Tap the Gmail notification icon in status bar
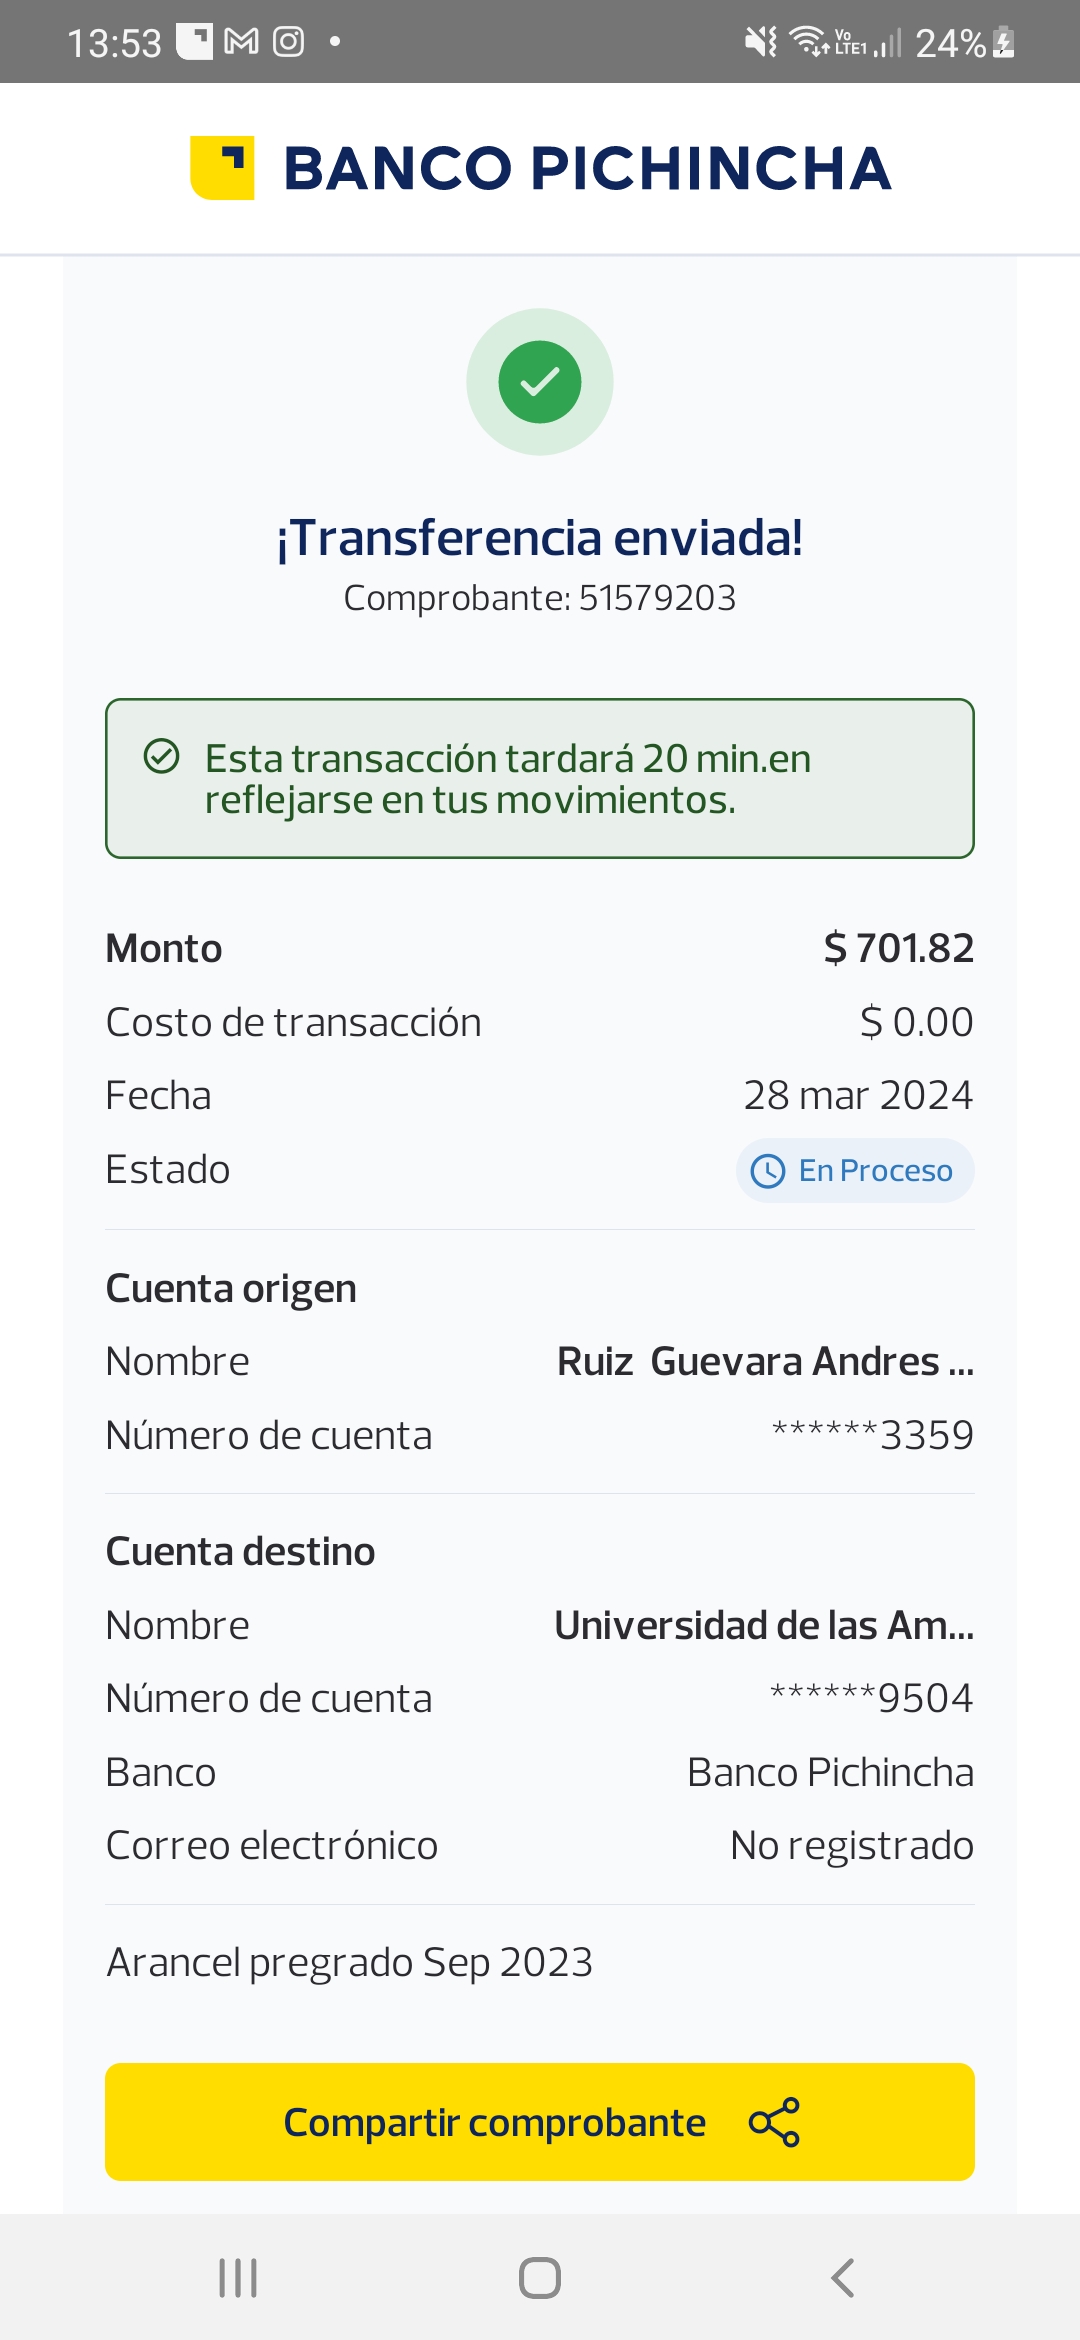Viewport: 1080px width, 2340px height. click(x=241, y=42)
